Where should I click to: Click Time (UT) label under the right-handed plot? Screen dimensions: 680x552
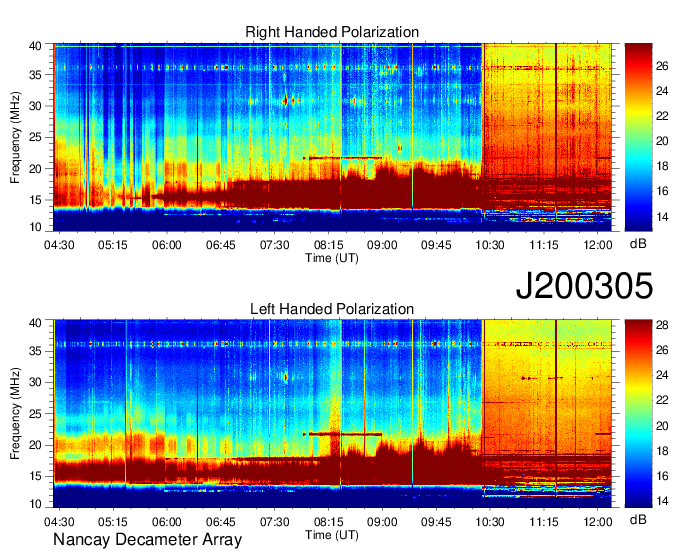tap(332, 258)
